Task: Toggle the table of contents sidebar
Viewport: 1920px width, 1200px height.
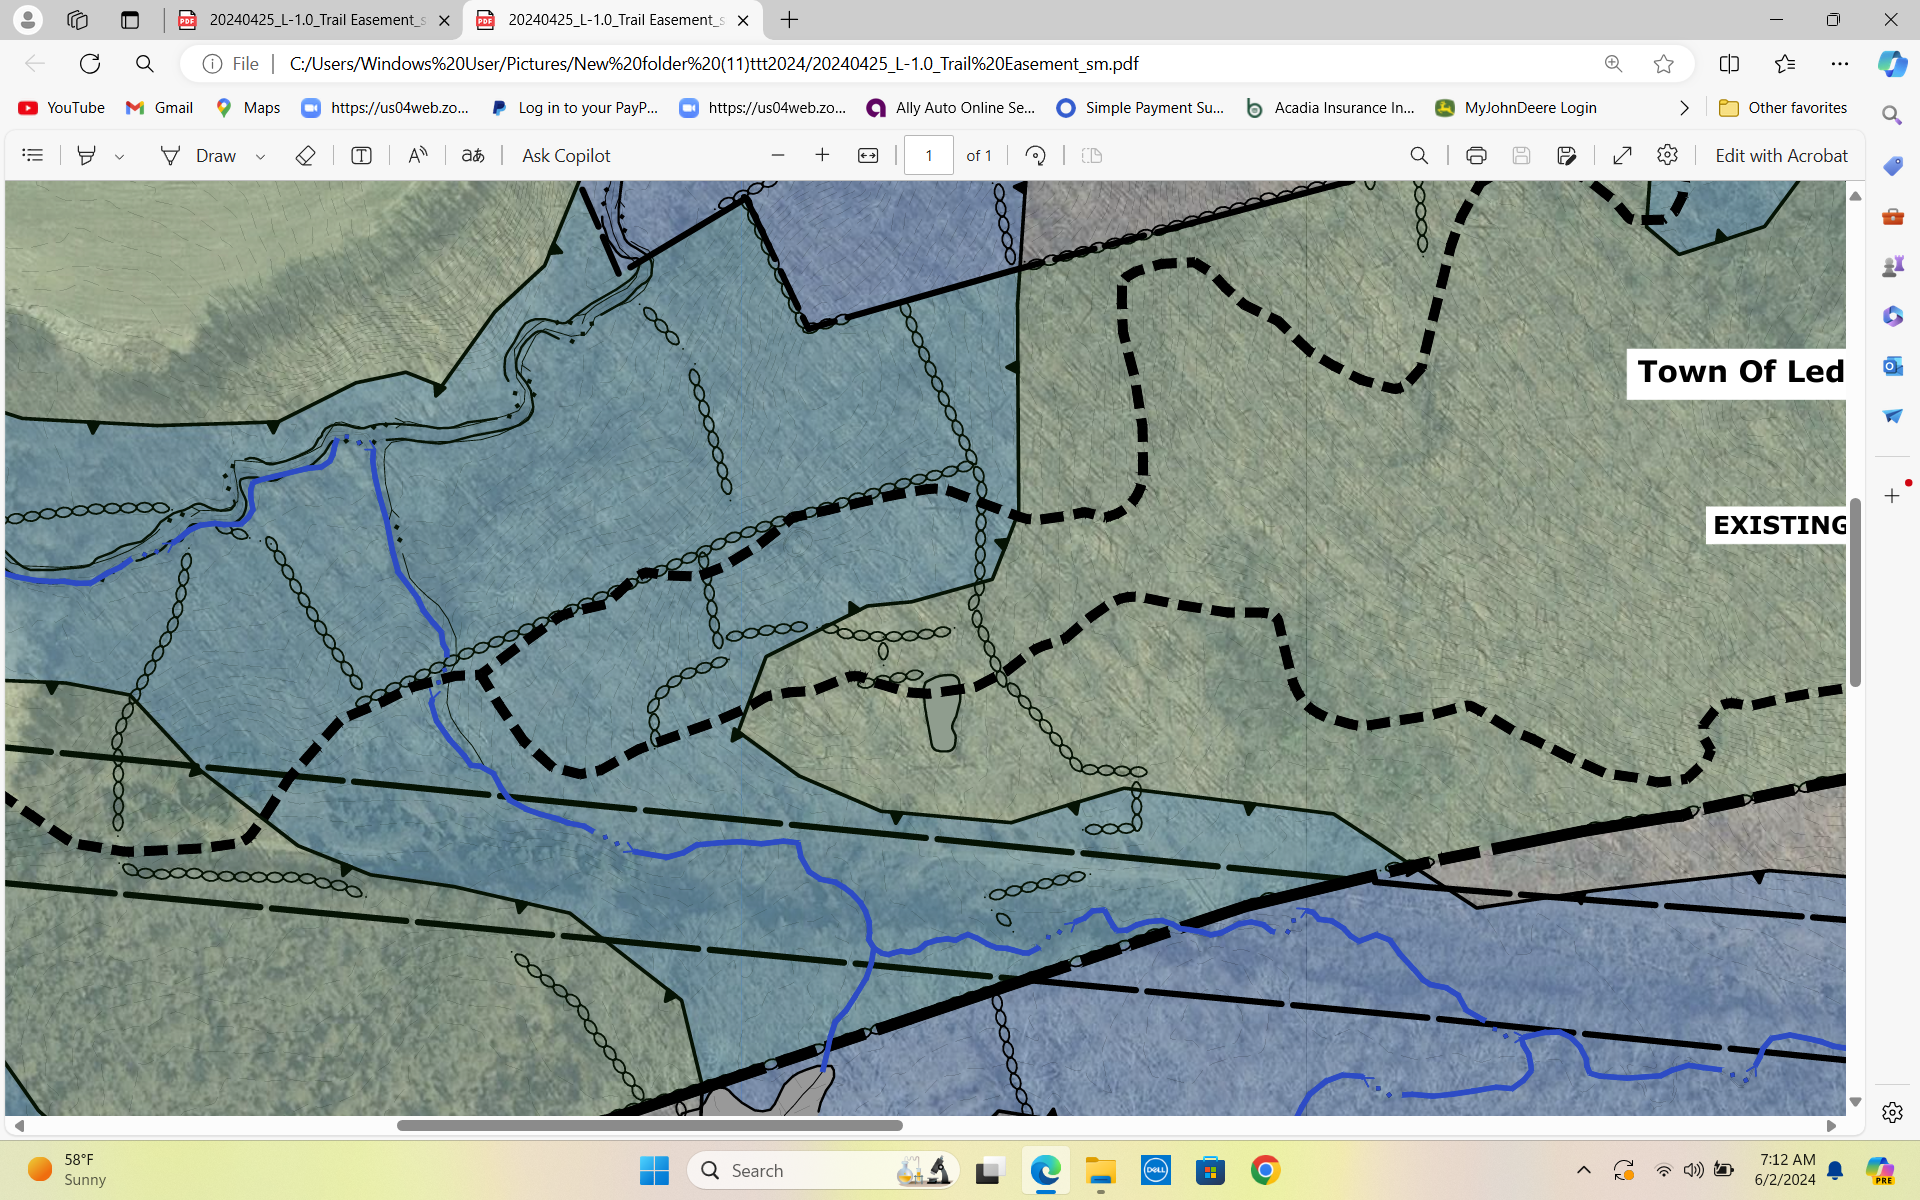Action: 33,155
